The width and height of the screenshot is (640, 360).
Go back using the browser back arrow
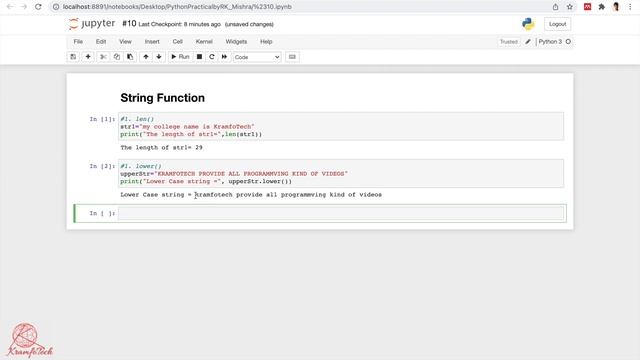coord(10,7)
